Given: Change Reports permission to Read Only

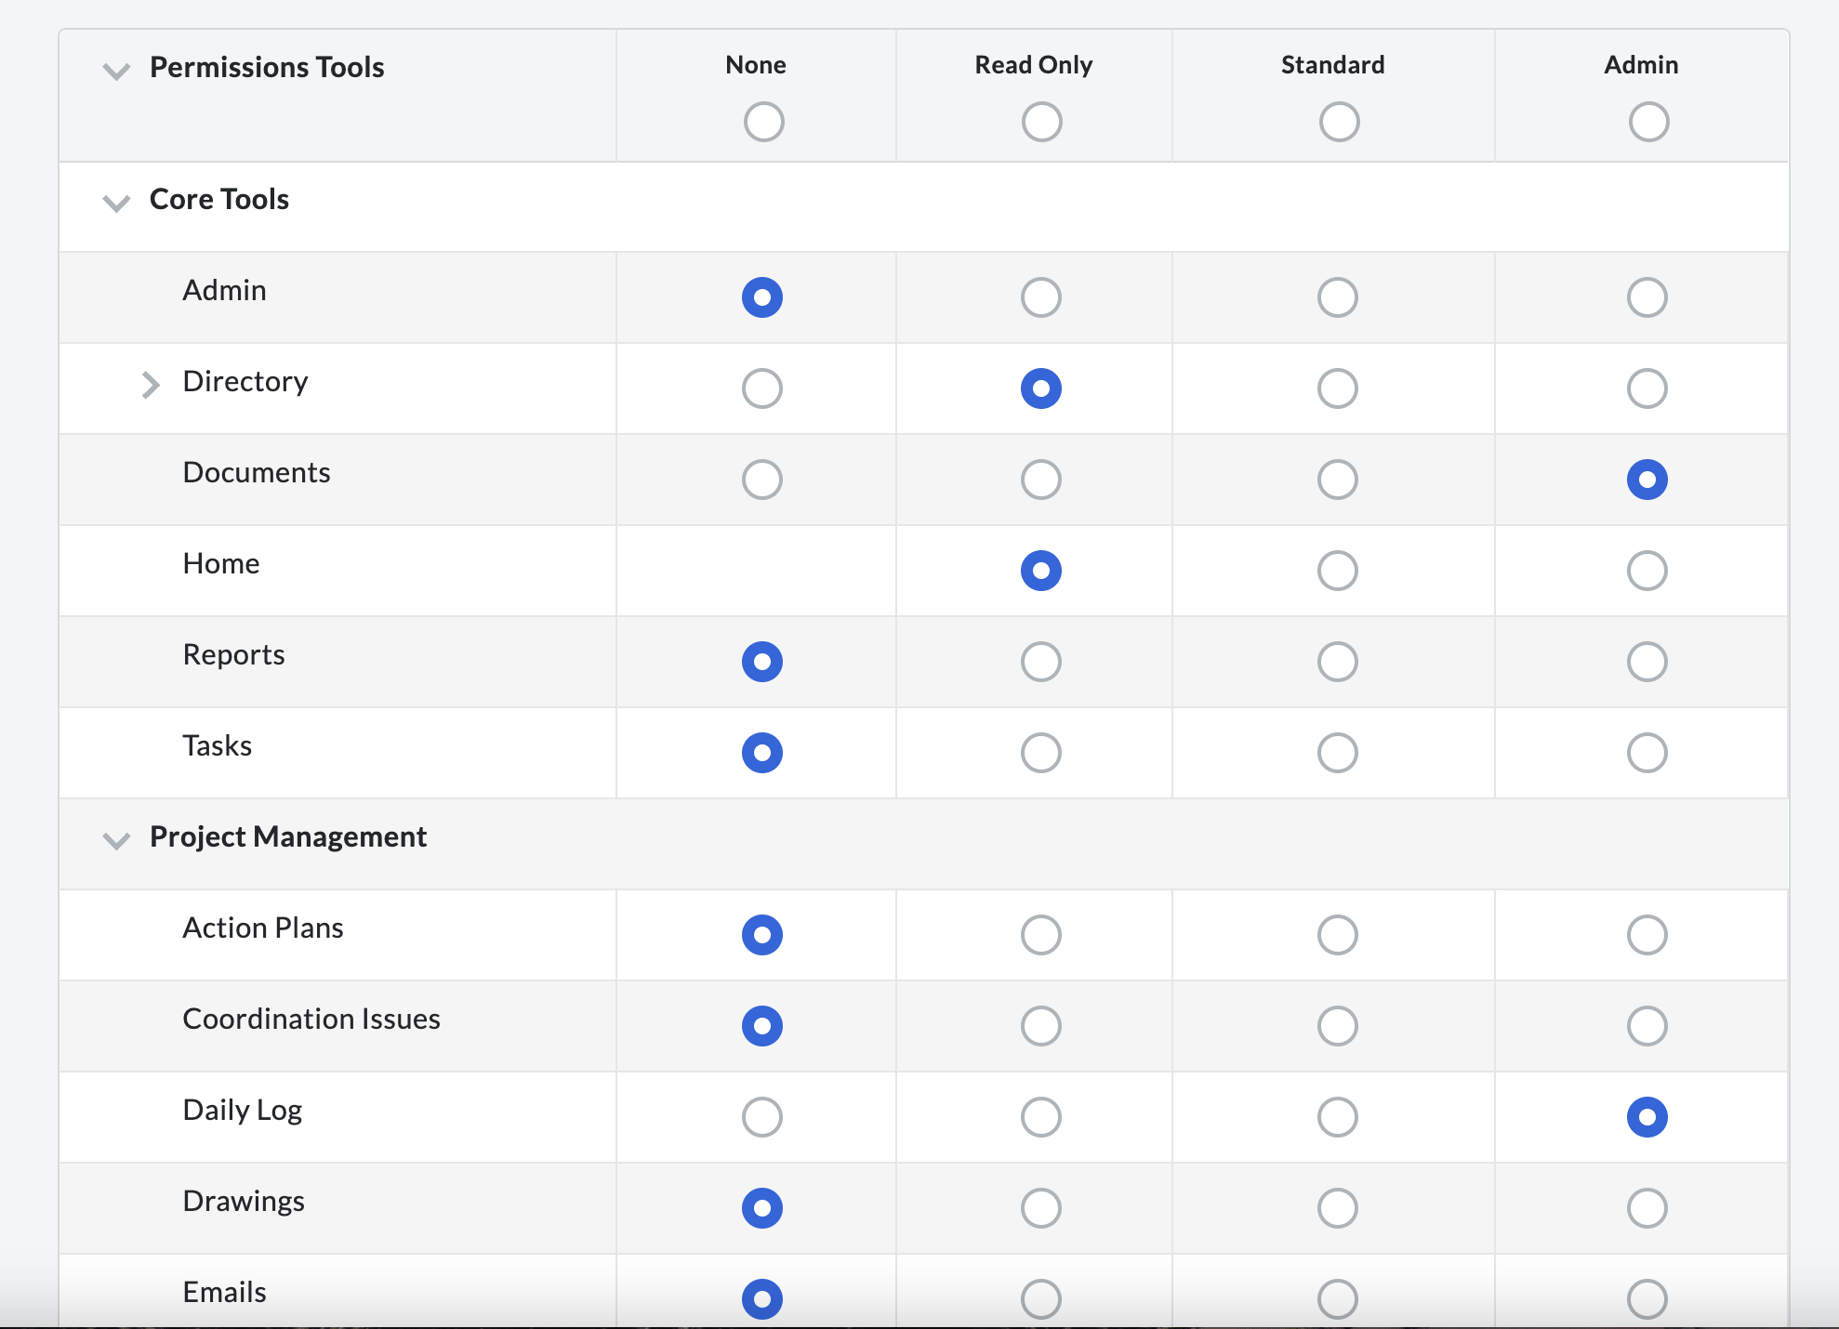Looking at the screenshot, I should click(x=1041, y=661).
